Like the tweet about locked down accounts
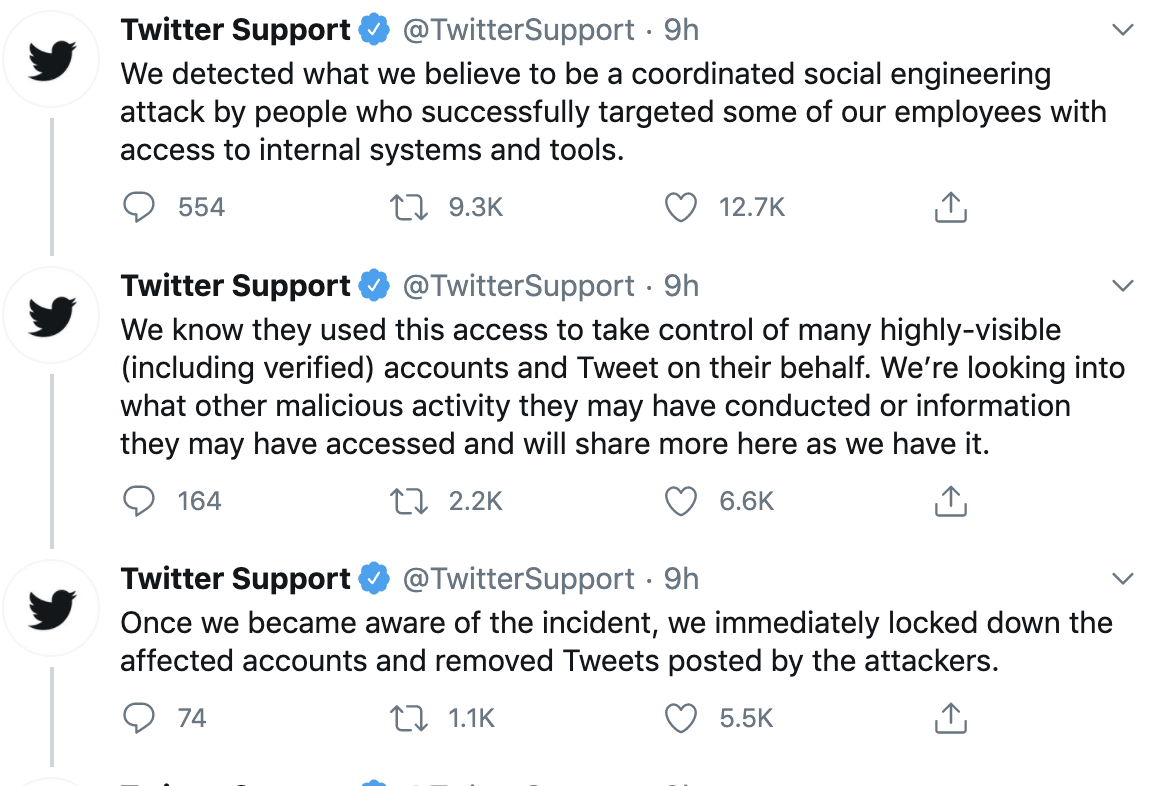This screenshot has height=786, width=1168. click(x=680, y=717)
